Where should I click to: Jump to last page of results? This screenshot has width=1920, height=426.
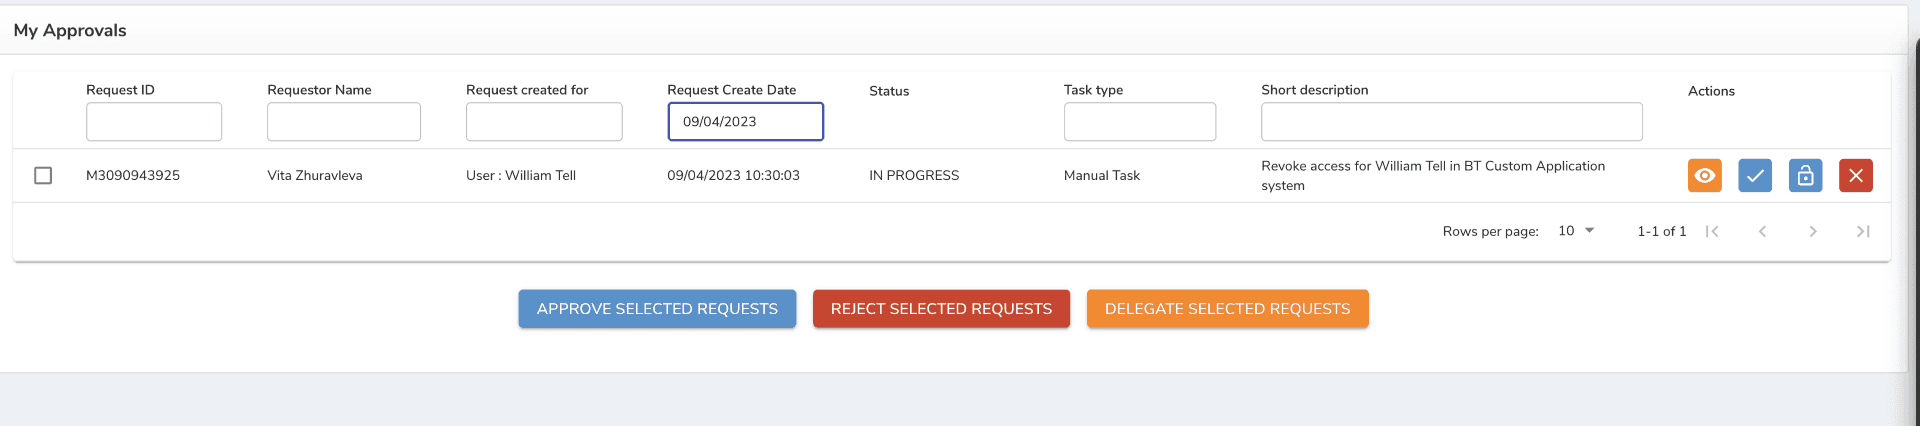pos(1862,231)
